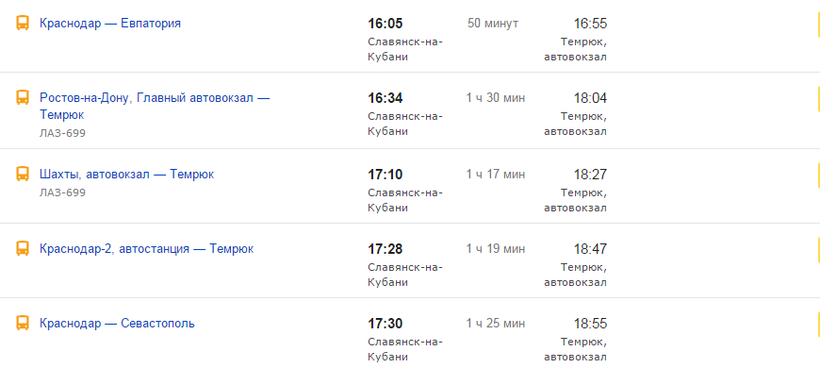Image resolution: width=820 pixels, height=368 pixels.
Task: Open Ростов-на-Дону, Главный автовокзал — Темрюк link
Action: [154, 106]
